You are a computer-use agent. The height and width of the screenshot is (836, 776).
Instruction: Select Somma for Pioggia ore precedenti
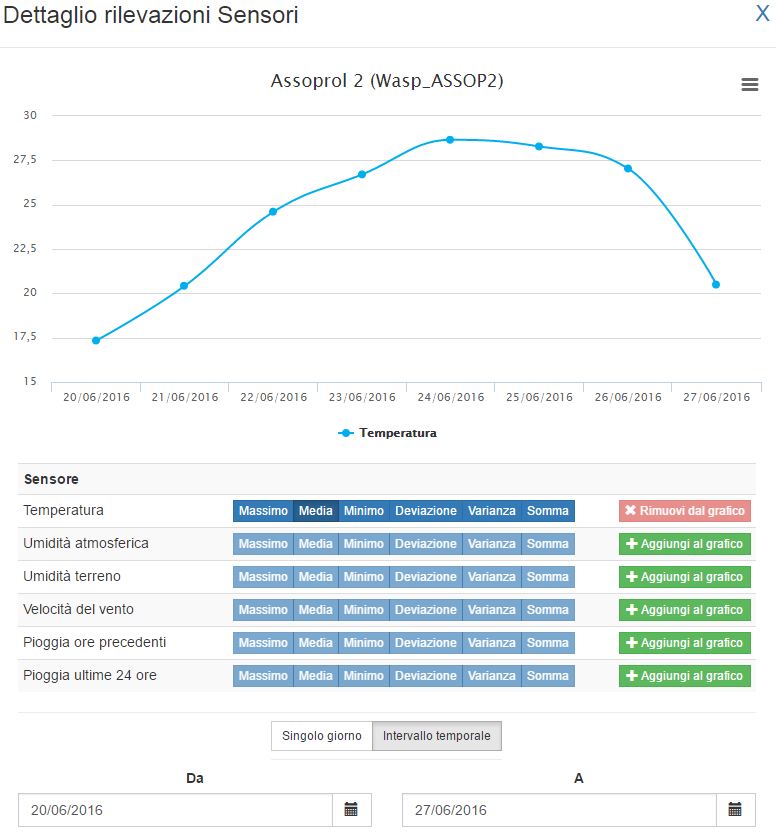(548, 643)
